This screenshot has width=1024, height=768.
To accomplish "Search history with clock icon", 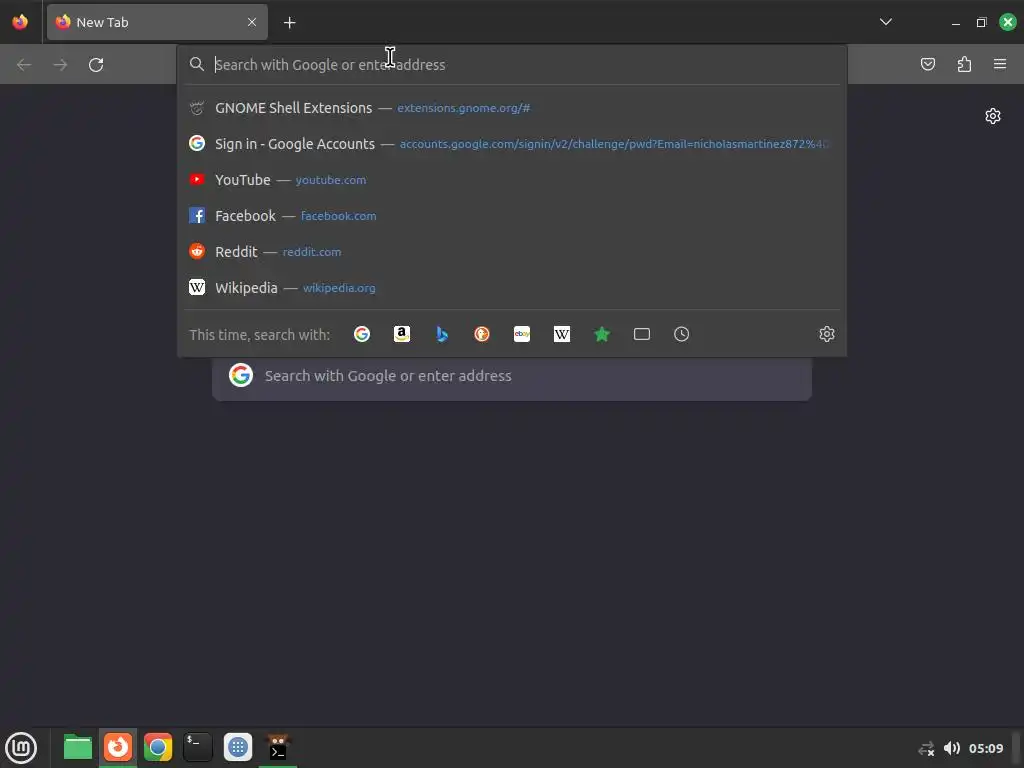I will tap(681, 334).
